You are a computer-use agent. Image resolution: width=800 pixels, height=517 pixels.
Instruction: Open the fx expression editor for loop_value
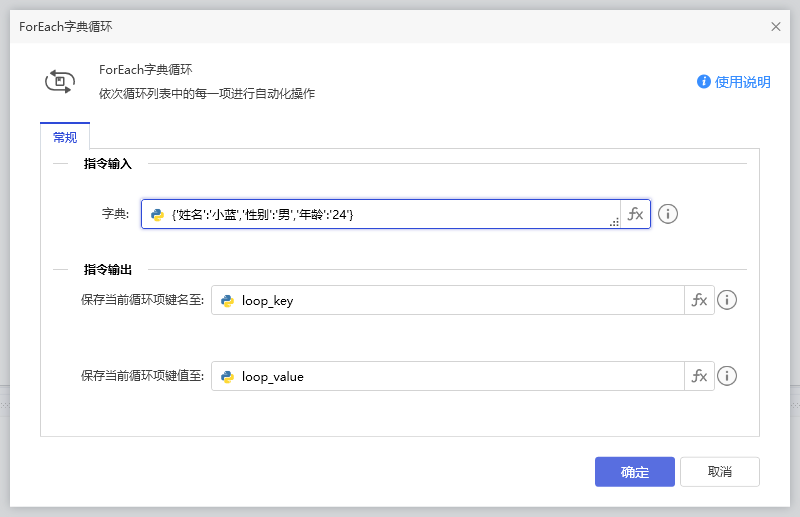tap(699, 377)
